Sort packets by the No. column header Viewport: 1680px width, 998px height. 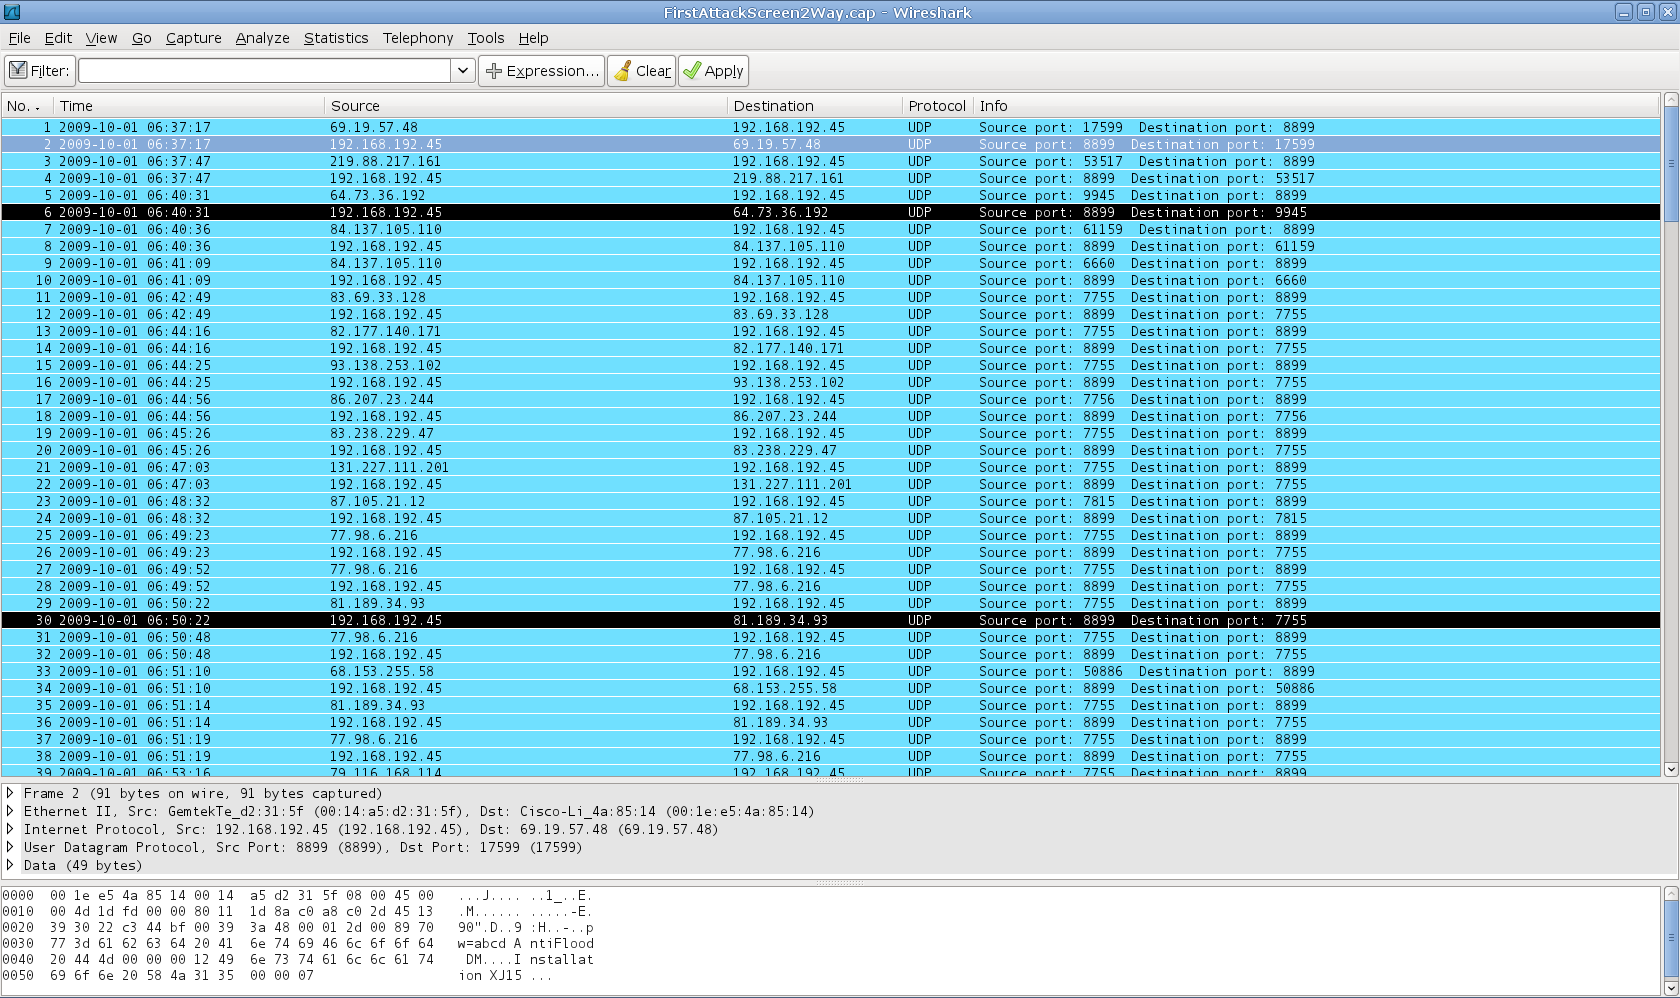27,106
